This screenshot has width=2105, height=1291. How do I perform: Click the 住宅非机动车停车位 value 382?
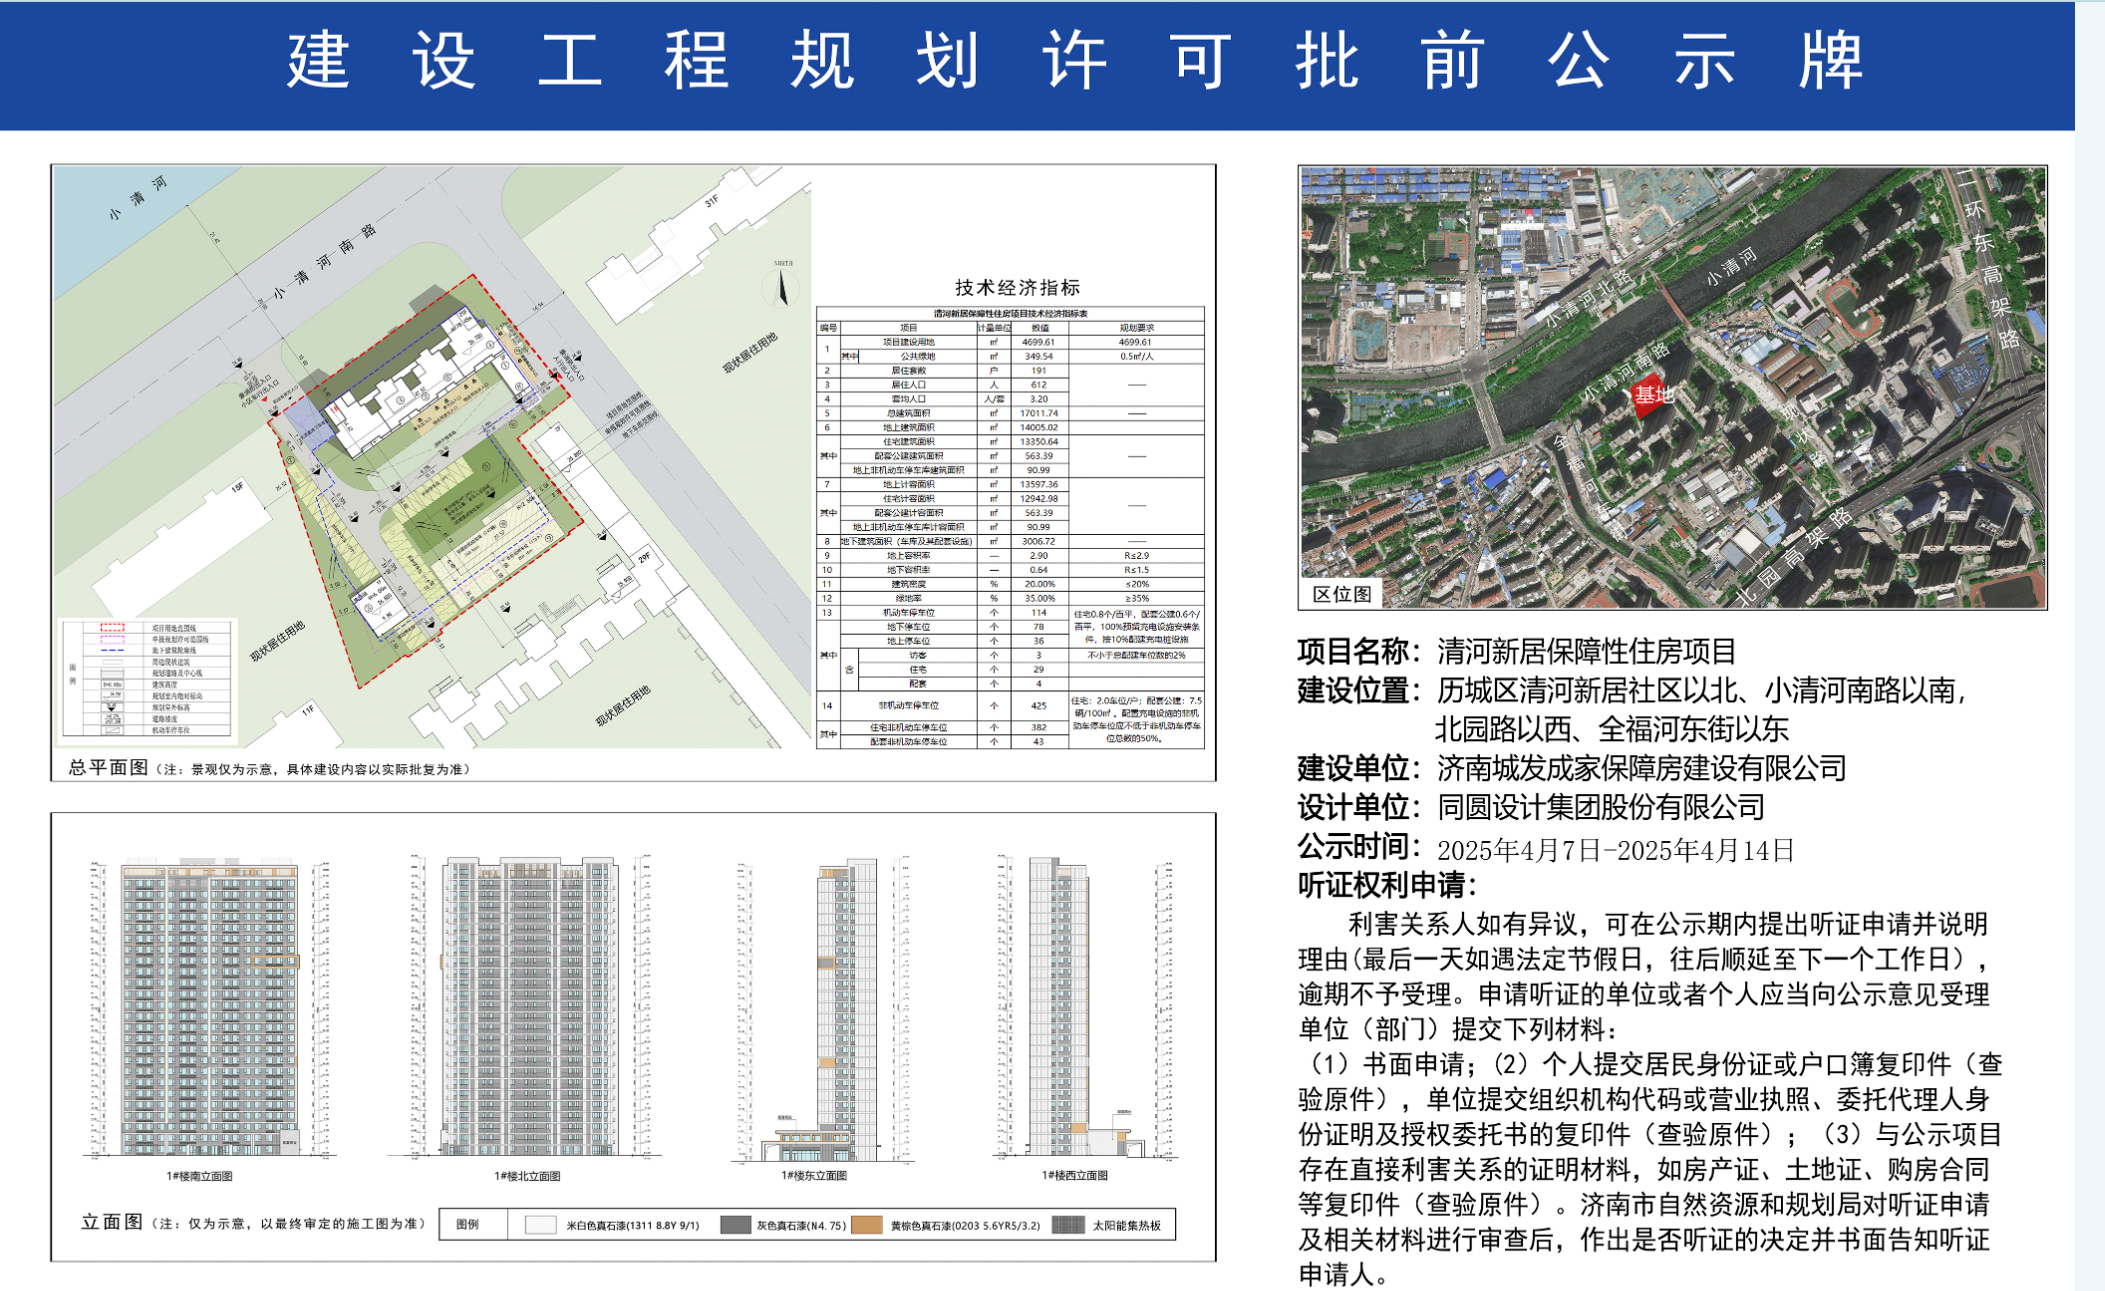pos(1039,727)
